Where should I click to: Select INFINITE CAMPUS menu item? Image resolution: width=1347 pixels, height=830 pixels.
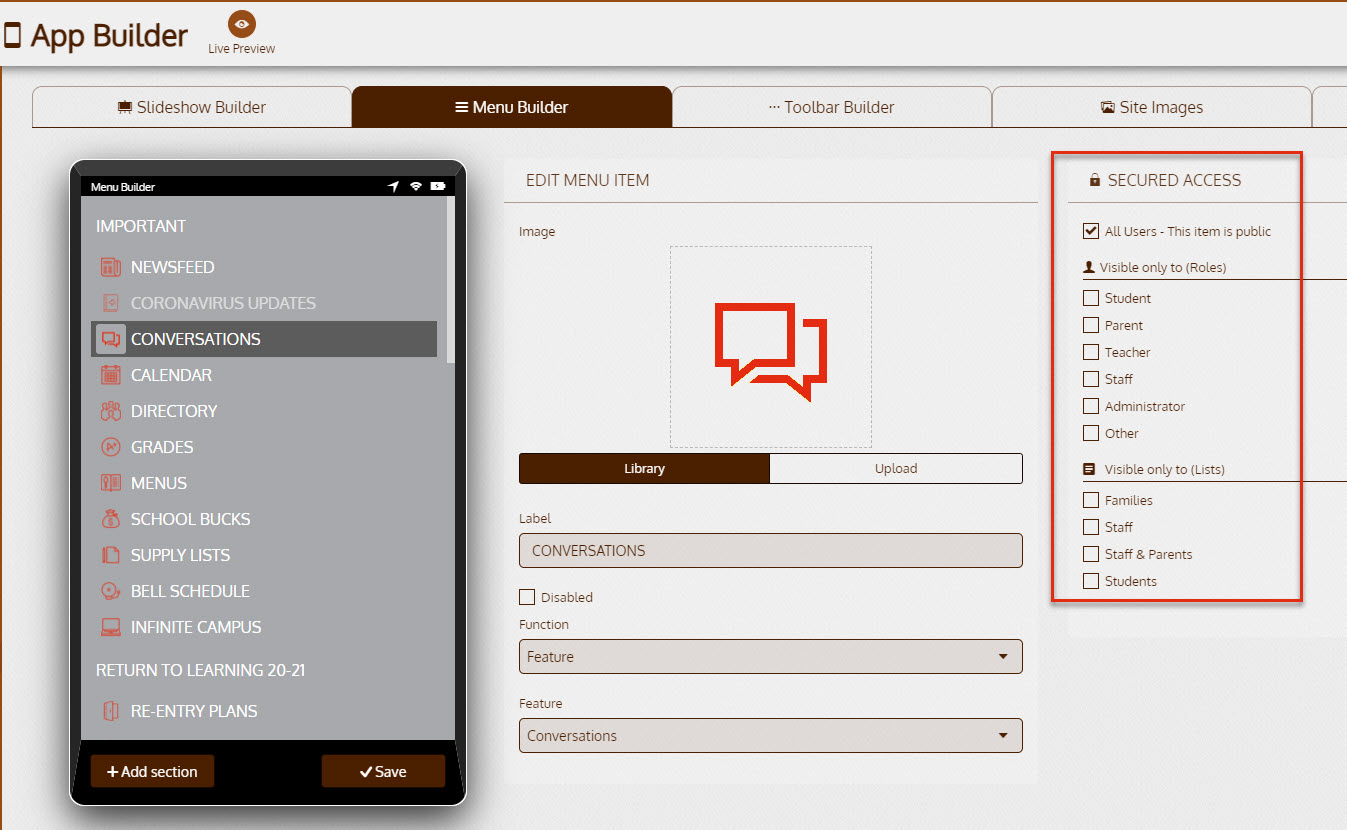[264, 627]
